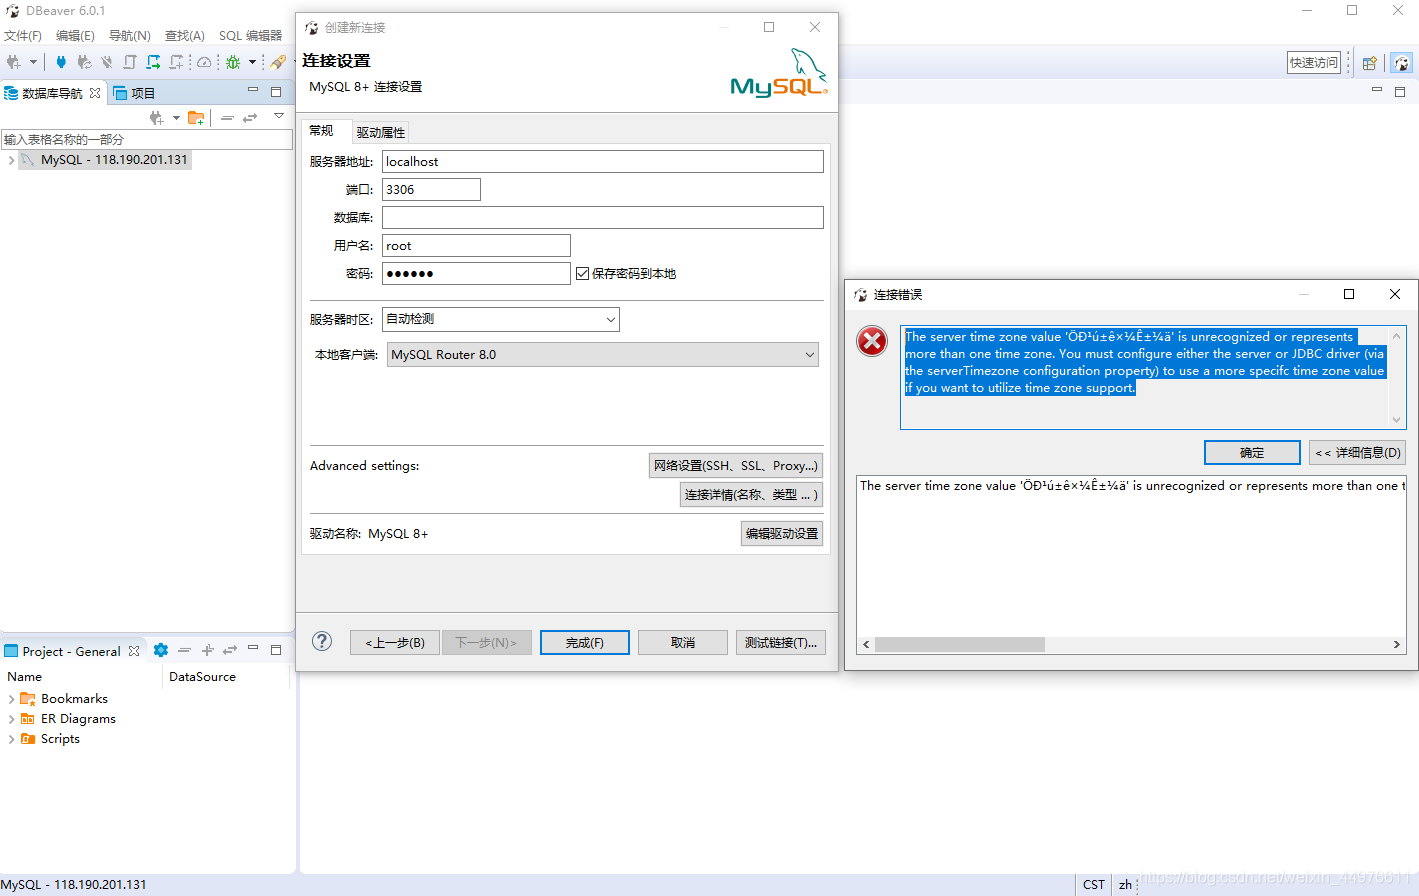The height and width of the screenshot is (896, 1419).
Task: Open the 文件(F) menu
Action: pyautogui.click(x=23, y=35)
